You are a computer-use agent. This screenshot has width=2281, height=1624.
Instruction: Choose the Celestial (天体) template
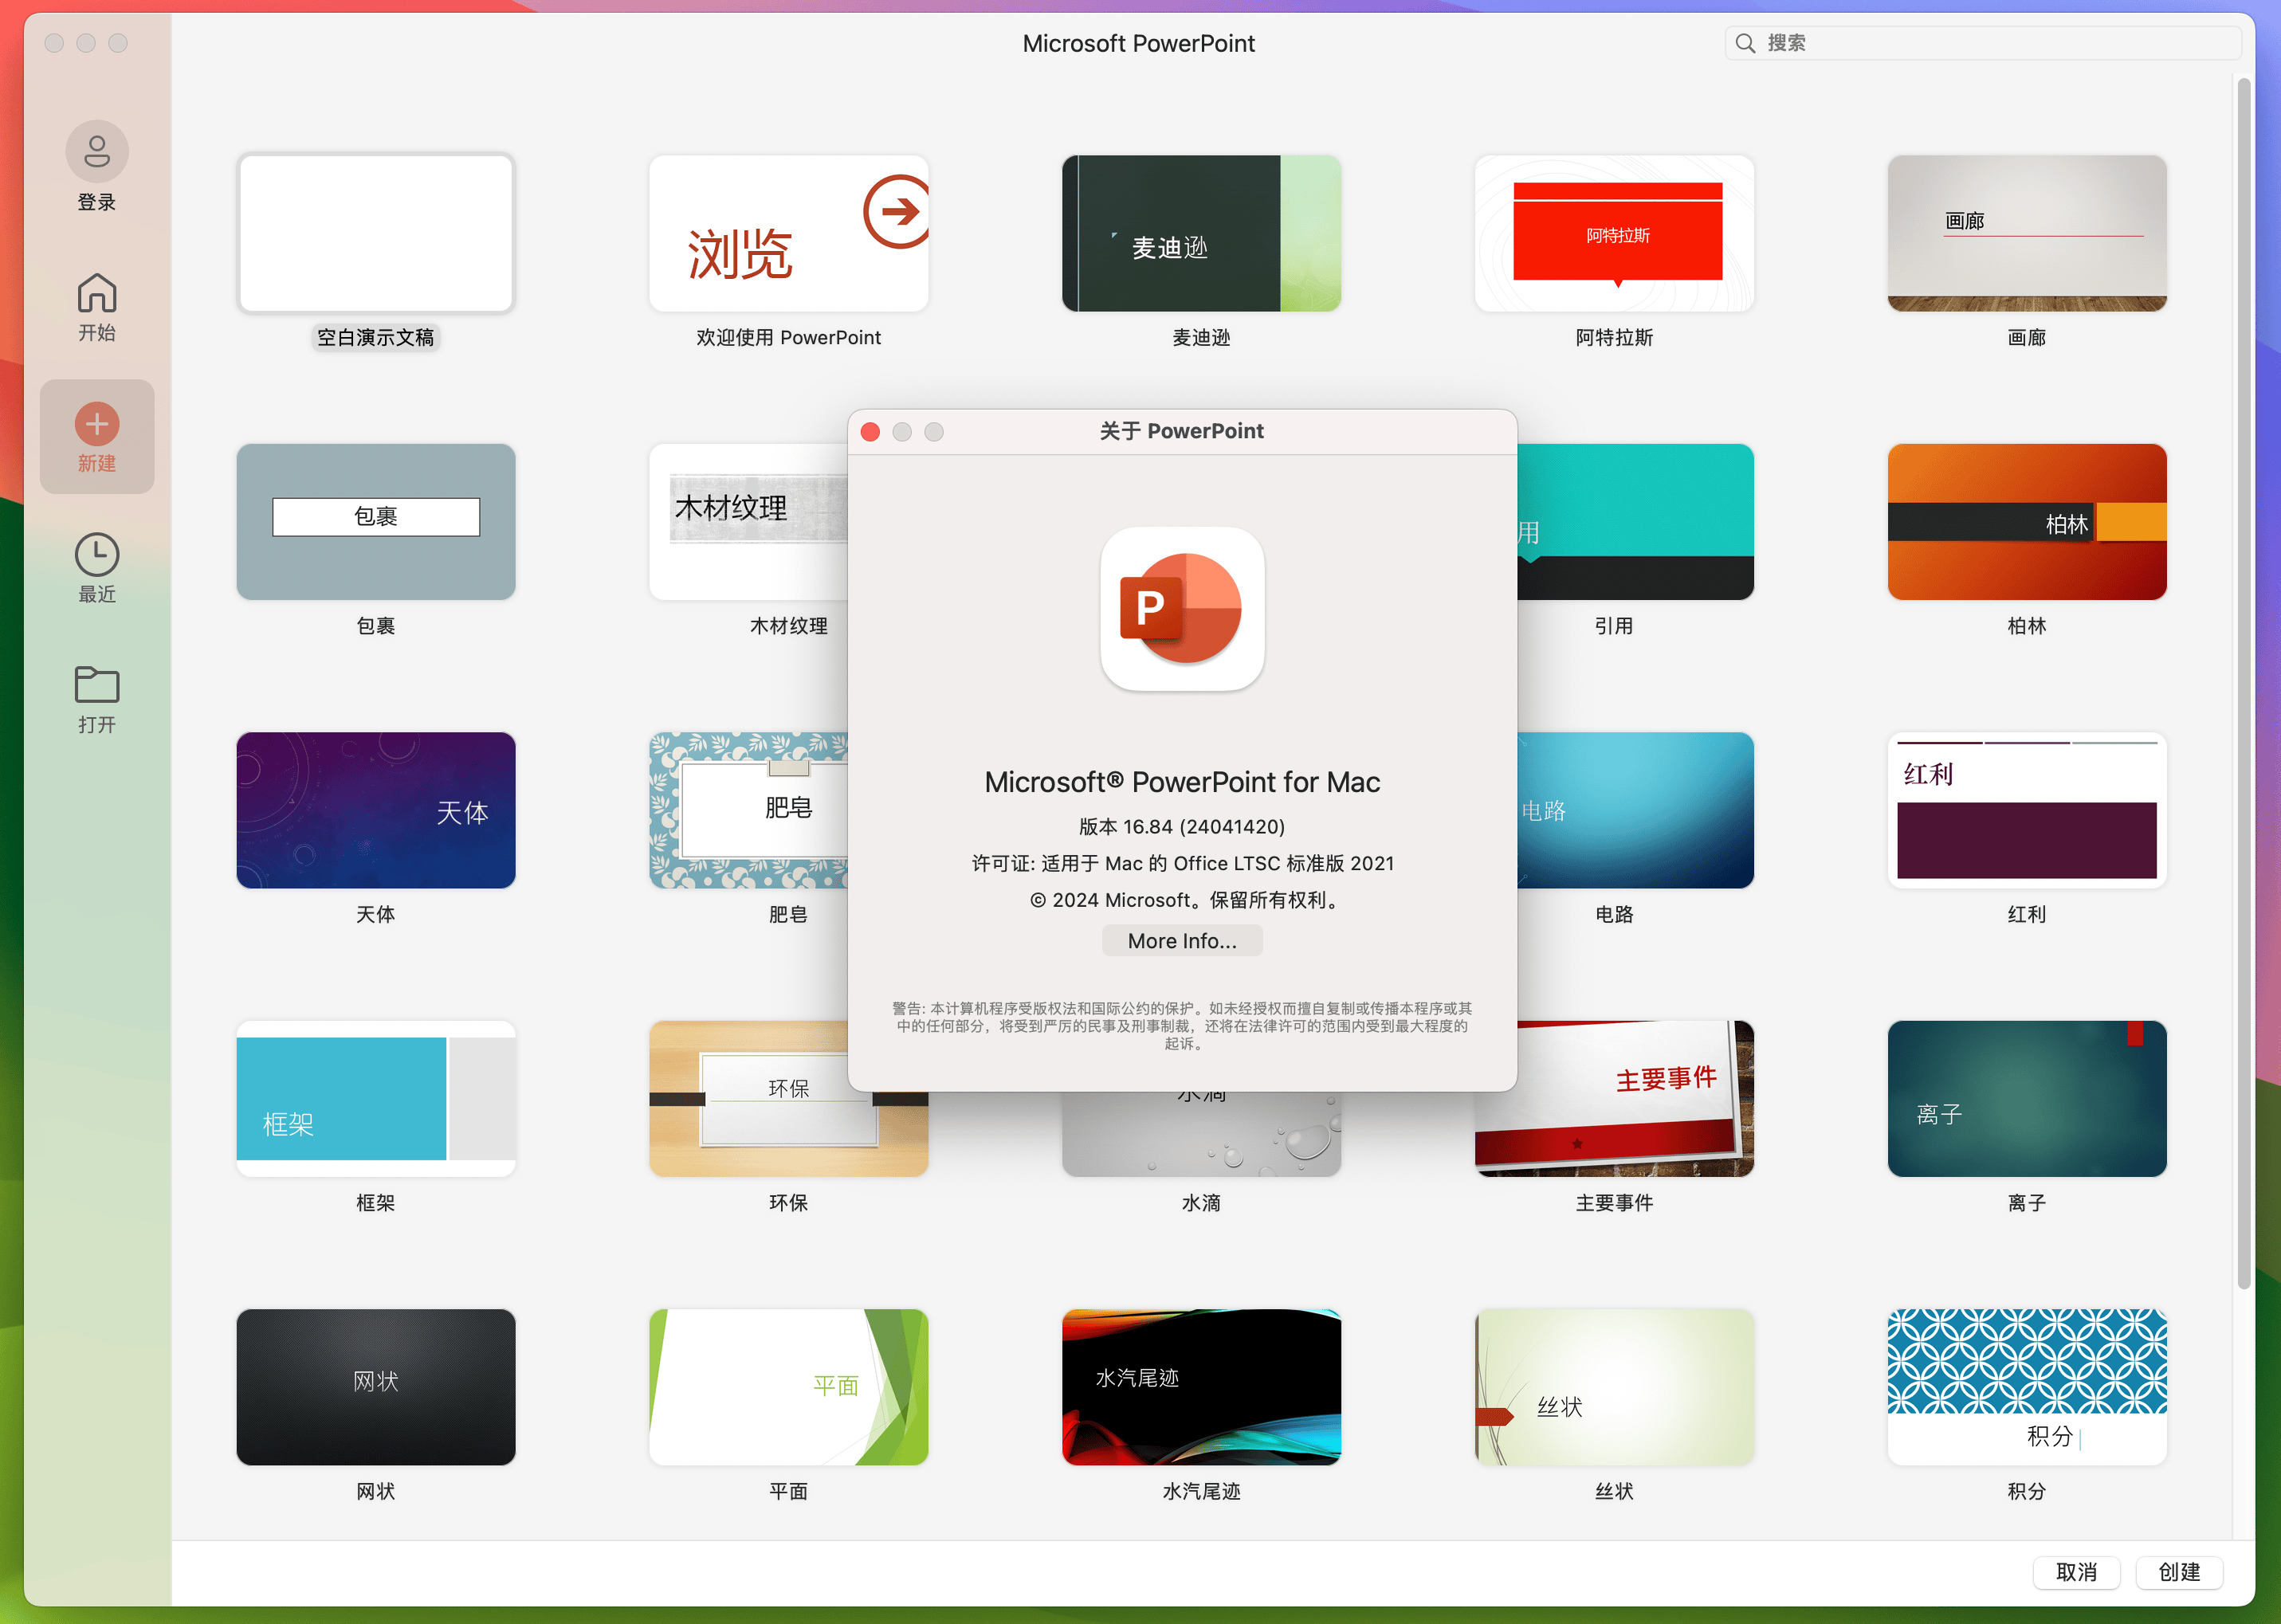pyautogui.click(x=376, y=810)
